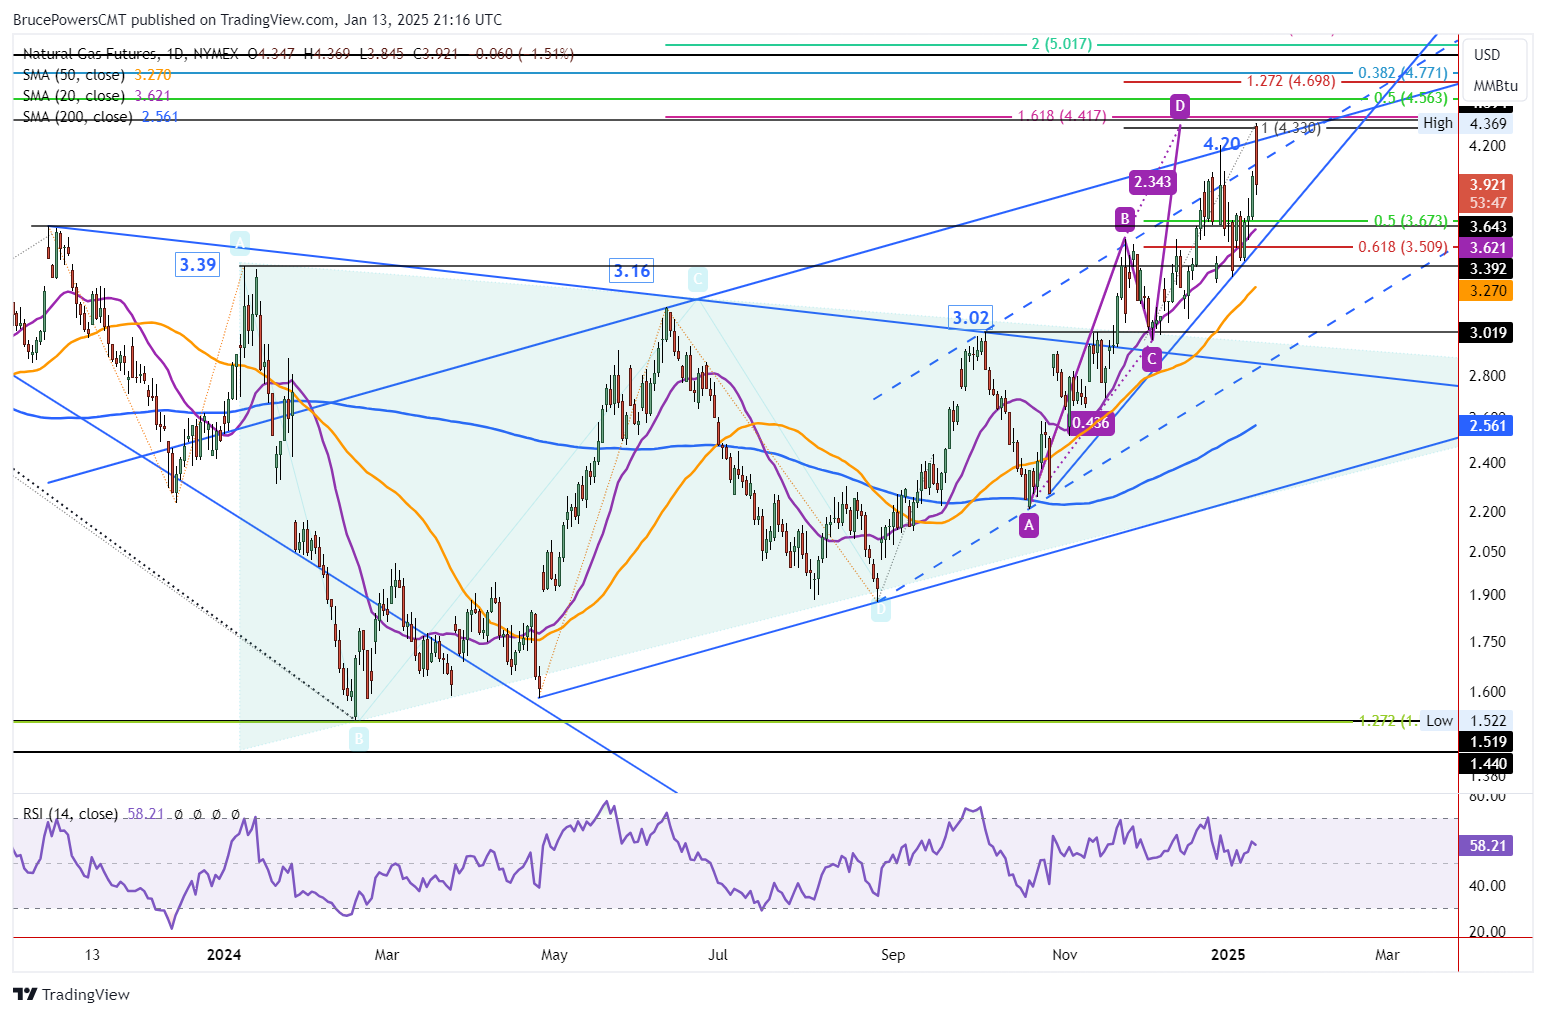
Task: Click the green Fibonacci label 0.5 (3.673)
Action: (1411, 221)
